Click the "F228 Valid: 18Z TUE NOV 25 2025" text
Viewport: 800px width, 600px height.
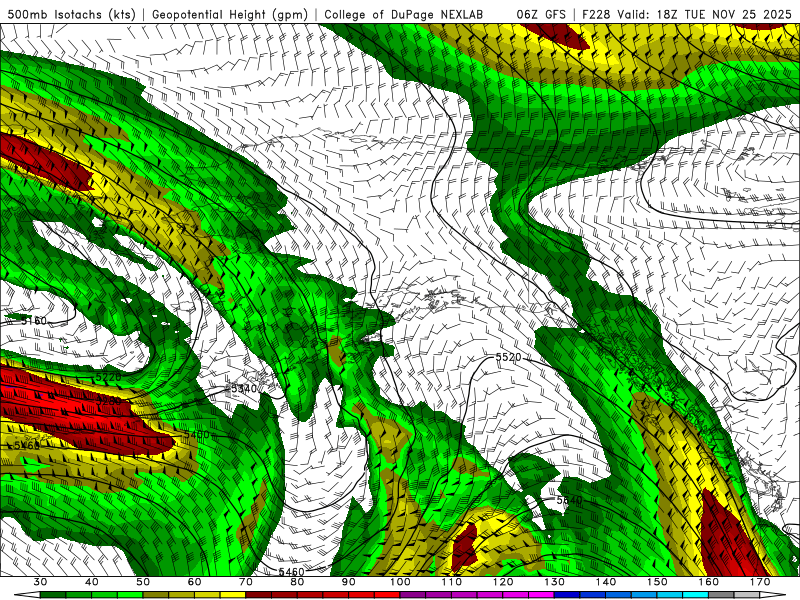coord(687,15)
